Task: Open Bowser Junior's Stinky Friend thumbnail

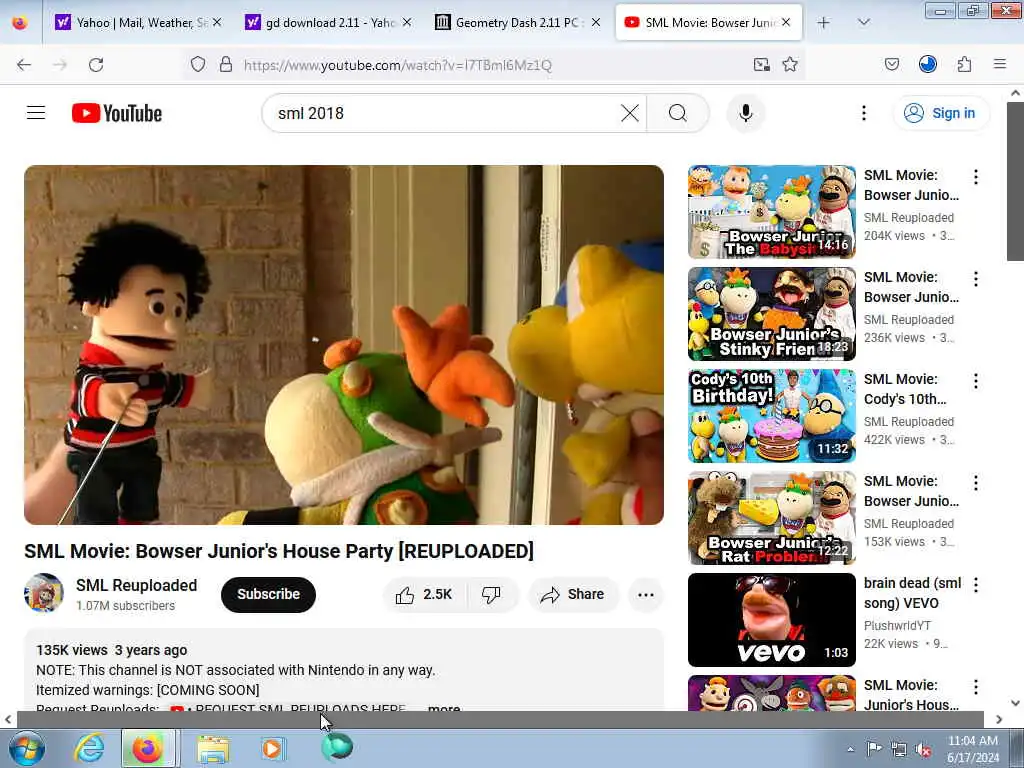Action: (771, 313)
